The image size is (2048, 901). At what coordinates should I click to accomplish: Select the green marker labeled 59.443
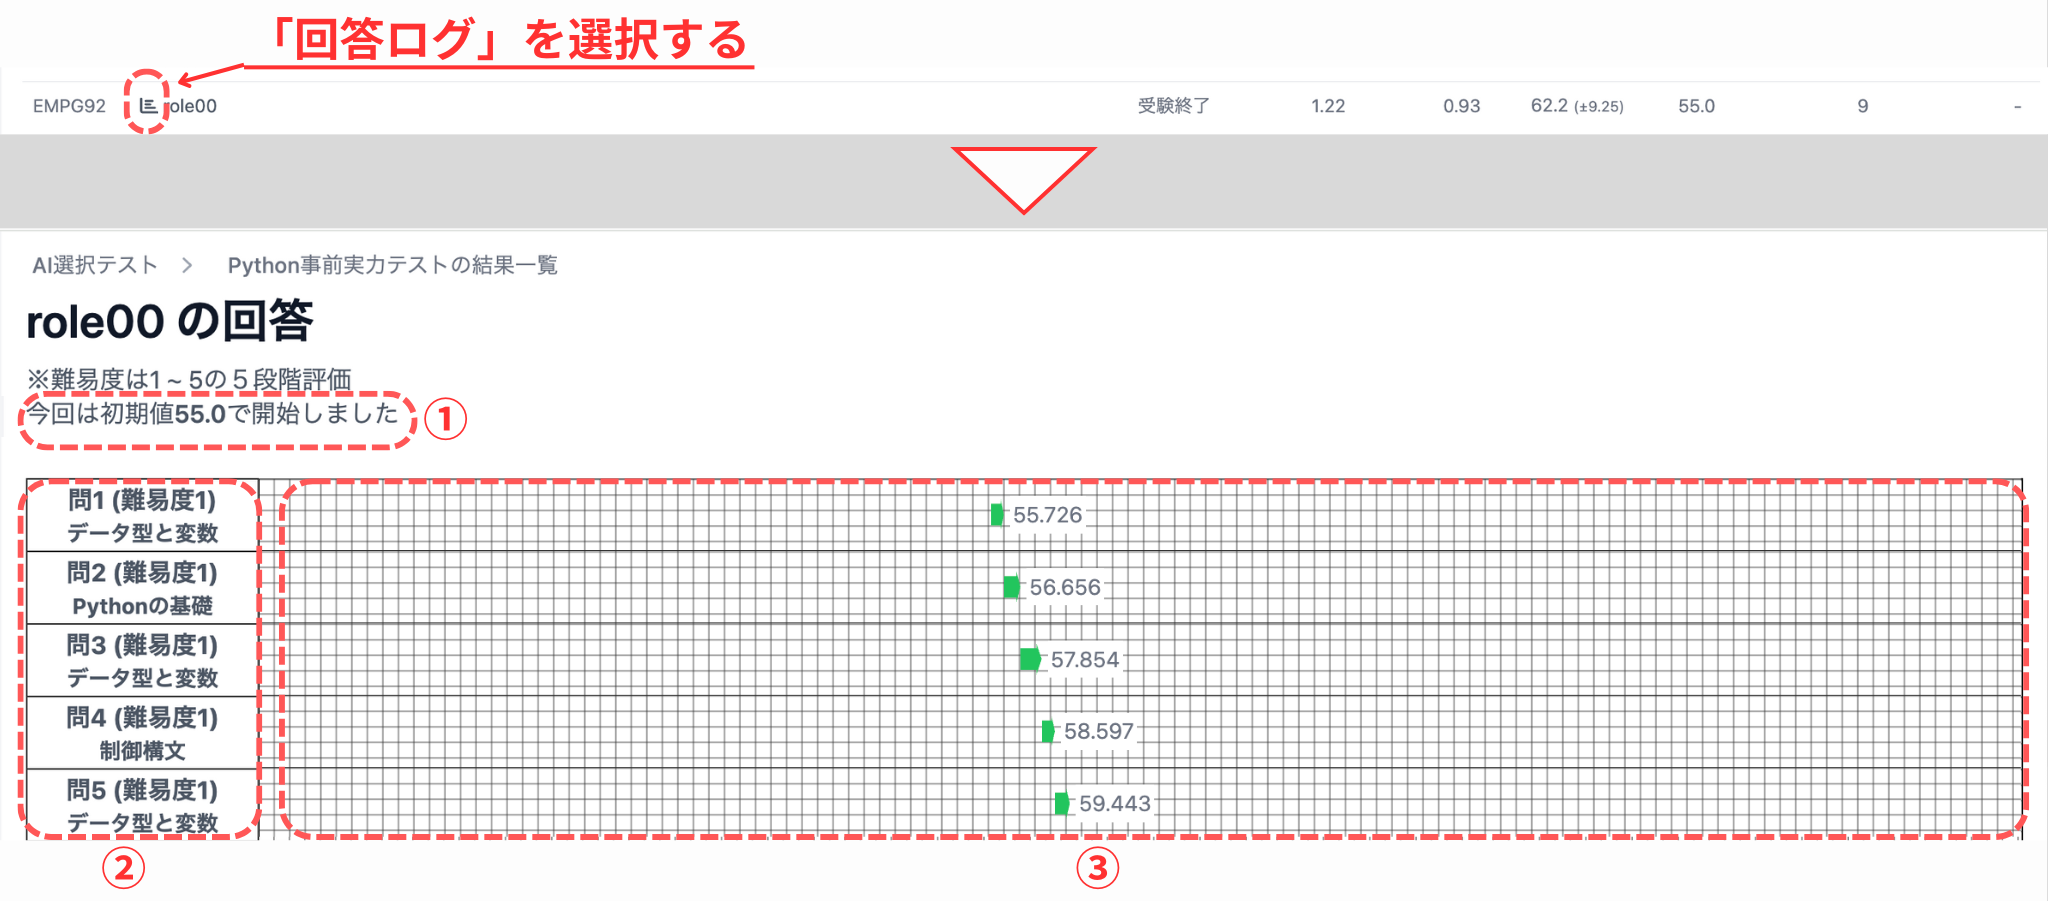tap(1061, 804)
